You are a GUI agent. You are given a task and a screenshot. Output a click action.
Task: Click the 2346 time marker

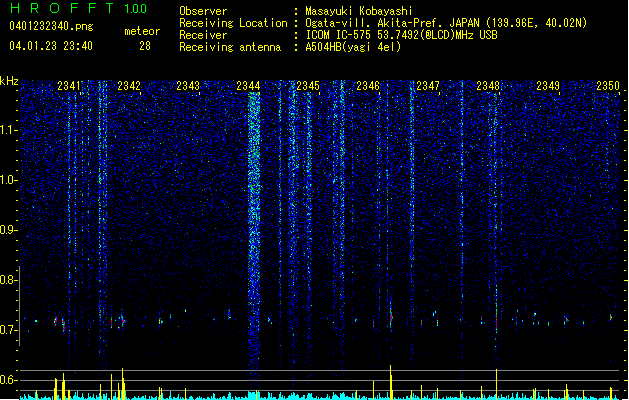click(368, 86)
